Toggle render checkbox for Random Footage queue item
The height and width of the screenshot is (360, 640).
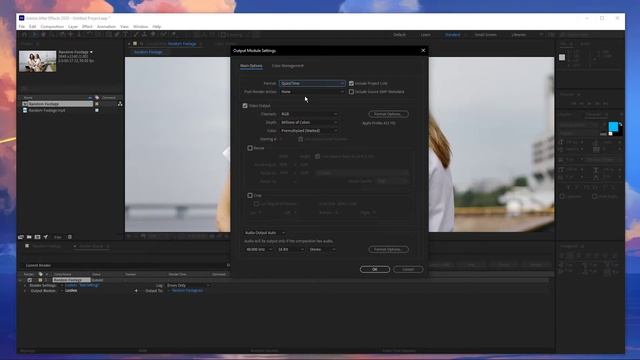(x=29, y=280)
